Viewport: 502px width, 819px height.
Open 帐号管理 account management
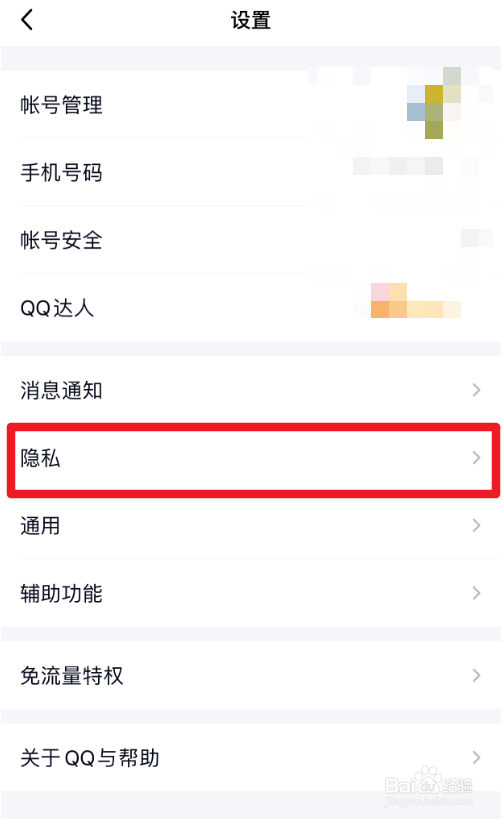(251, 104)
